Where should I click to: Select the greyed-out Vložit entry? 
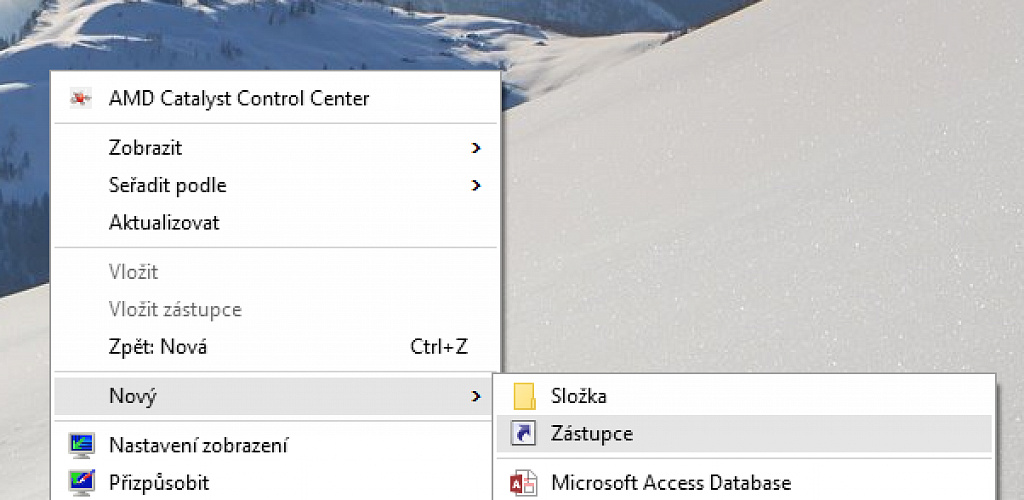tap(133, 272)
